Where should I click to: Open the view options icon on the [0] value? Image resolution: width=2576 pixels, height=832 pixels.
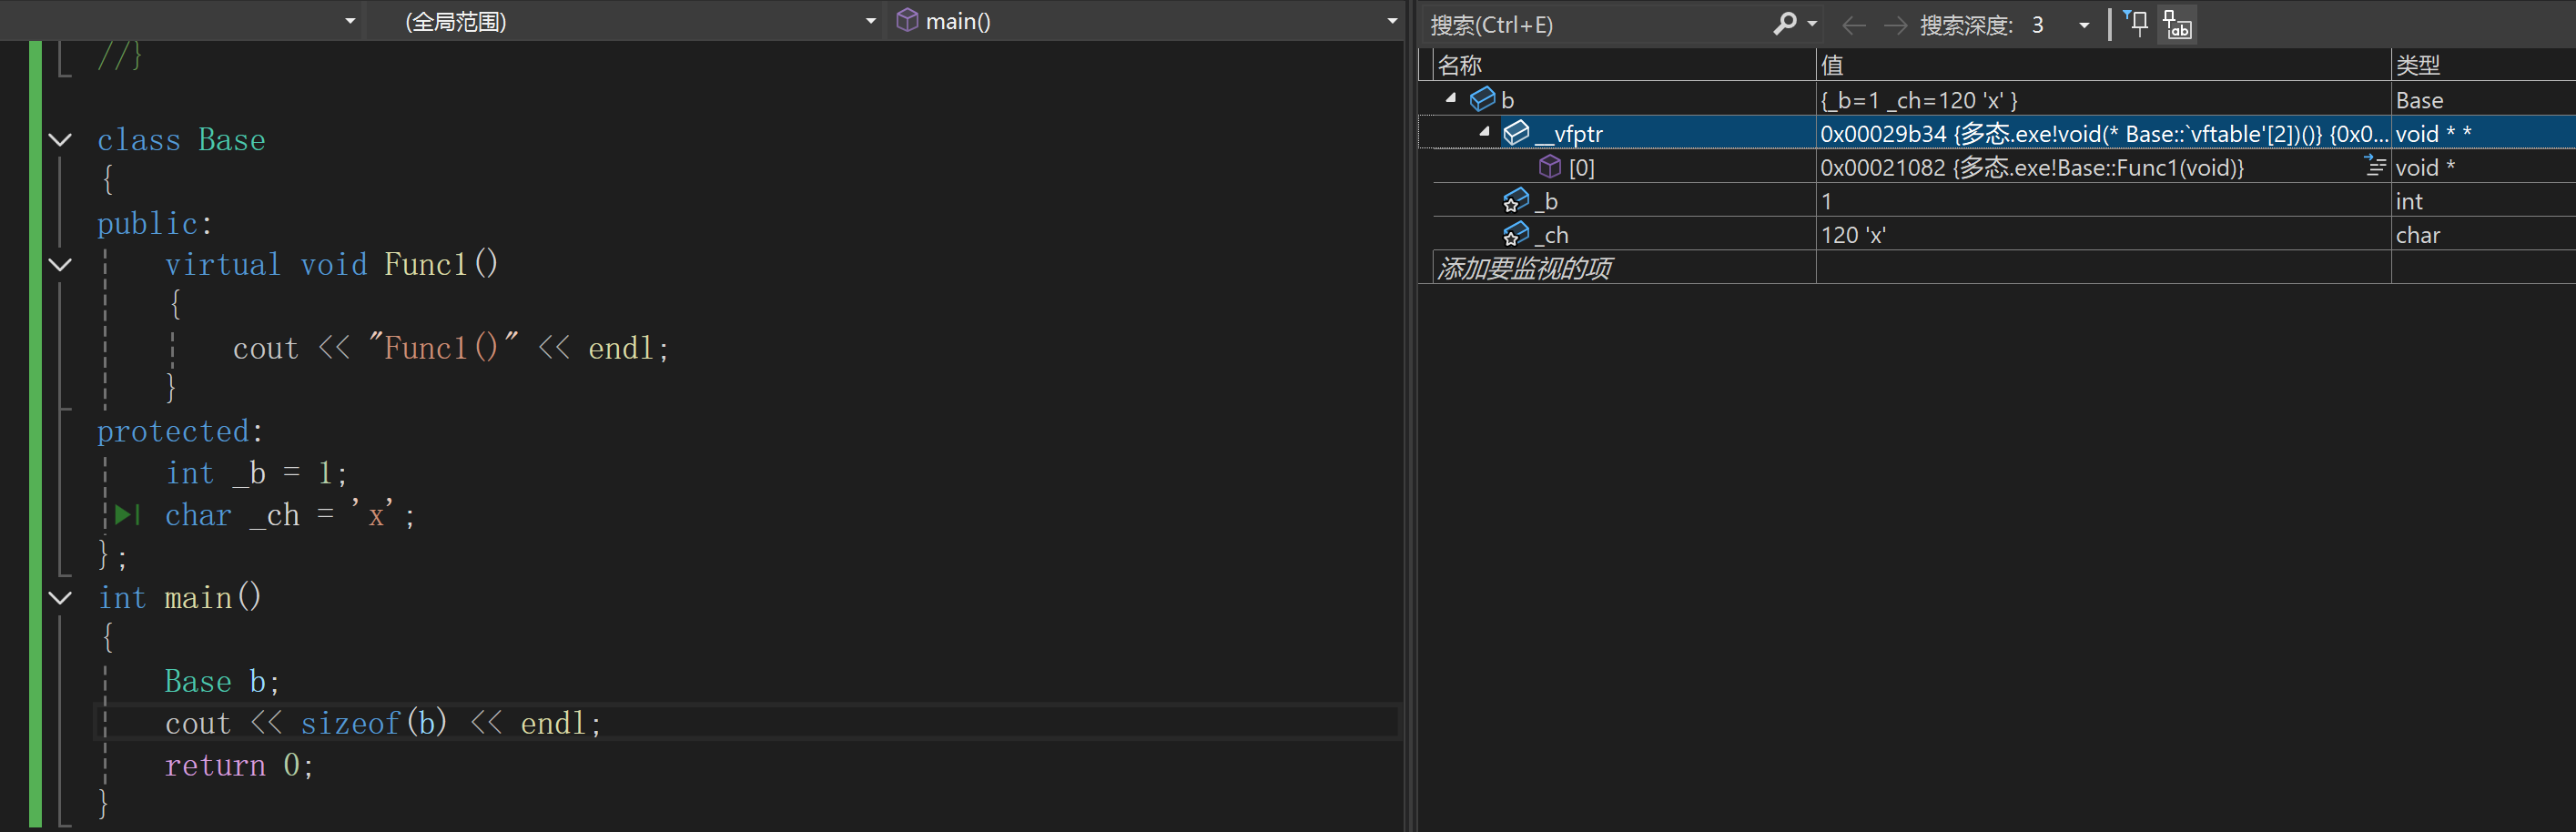(2375, 166)
